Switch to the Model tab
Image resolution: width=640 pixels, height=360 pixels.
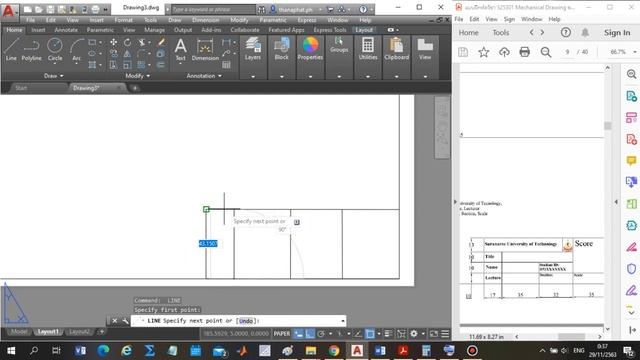[x=18, y=332]
